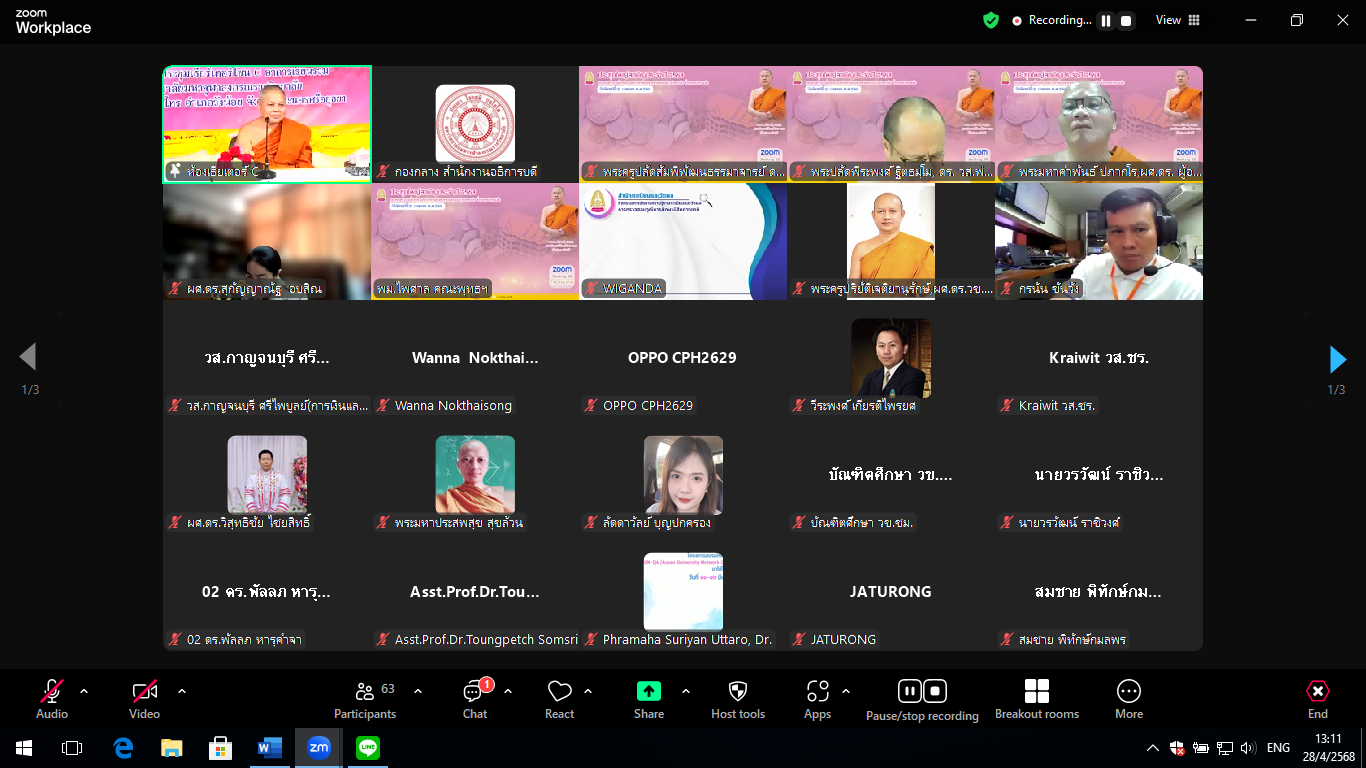Unmute the microphone with the Audio button

pyautogui.click(x=52, y=698)
